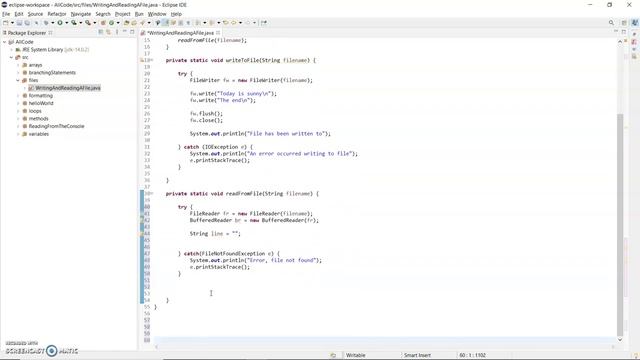Click Smart Insert mode in status bar

click(417, 355)
